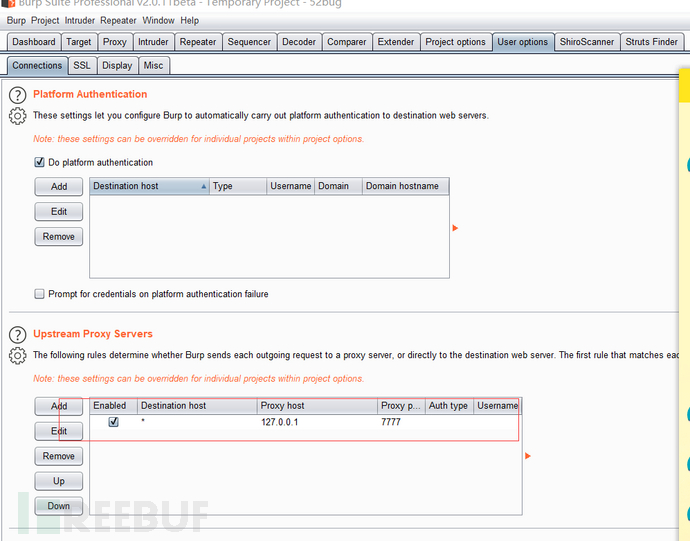Open the Repeater menu
Viewport: 690px width, 541px height.
pyautogui.click(x=118, y=21)
